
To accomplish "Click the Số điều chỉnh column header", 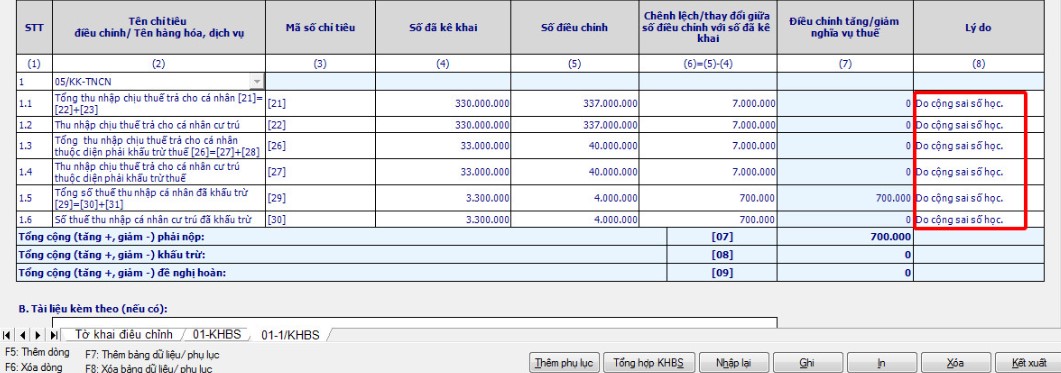I will (x=574, y=28).
